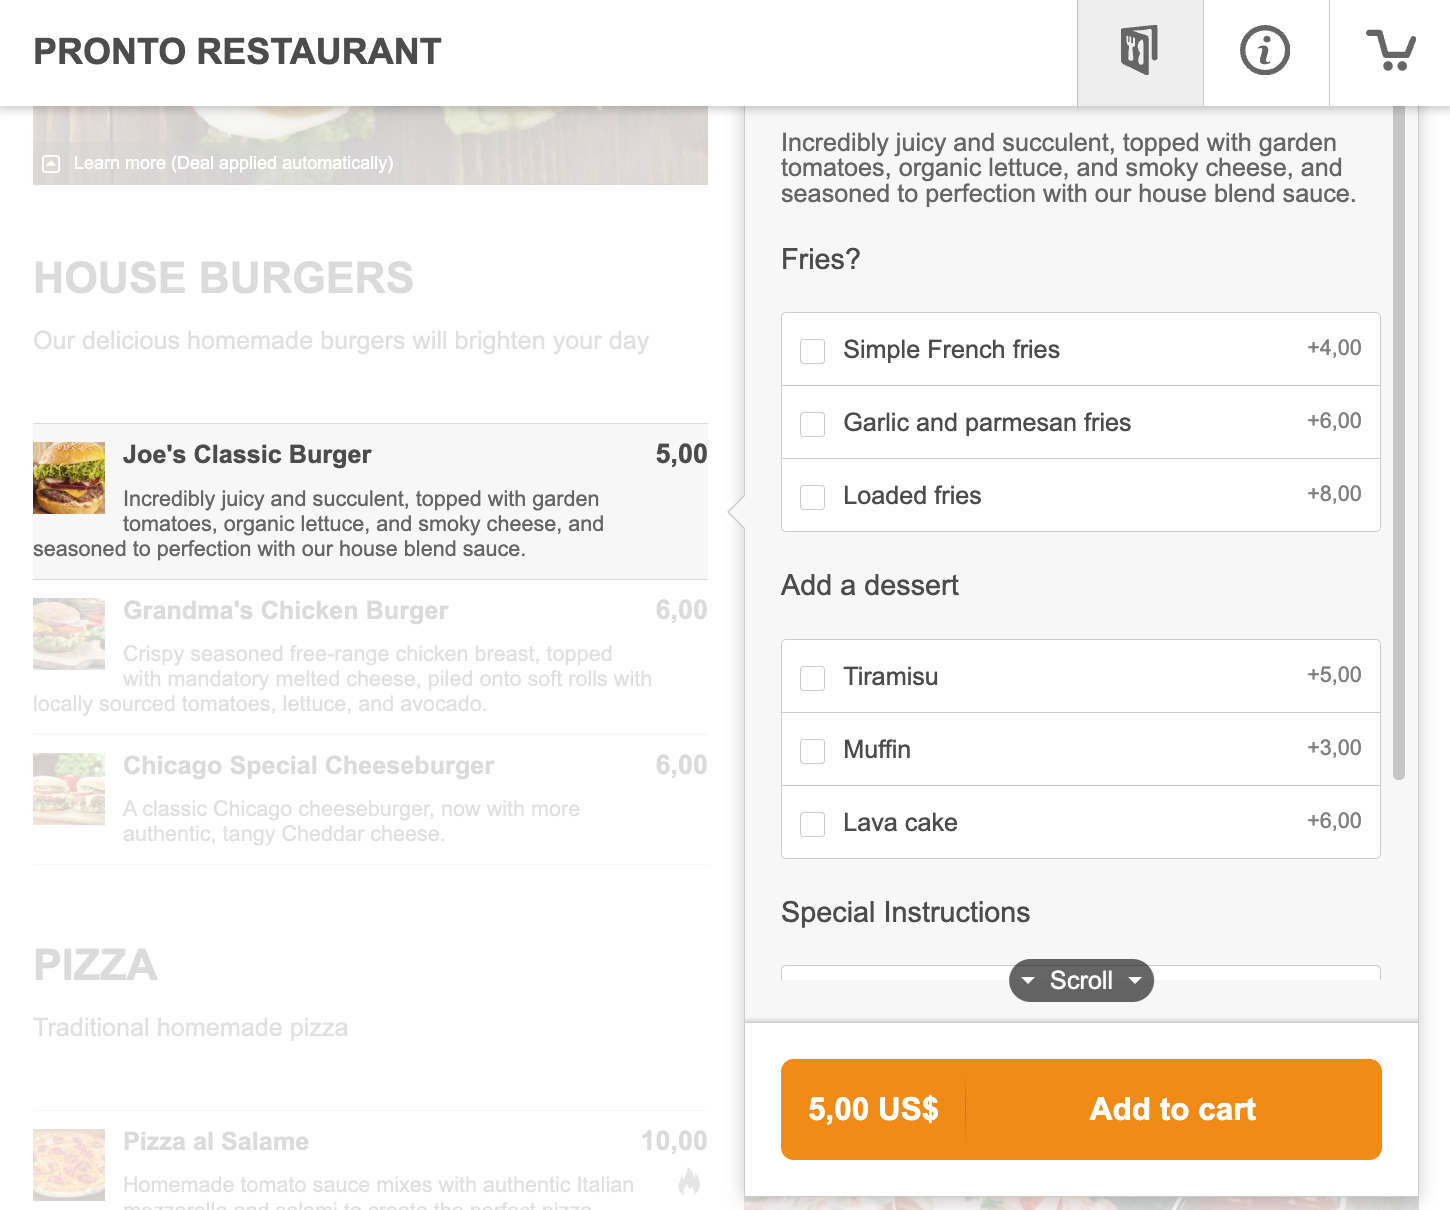Image resolution: width=1450 pixels, height=1210 pixels.
Task: Select the Muffin dessert option
Action: tap(811, 751)
